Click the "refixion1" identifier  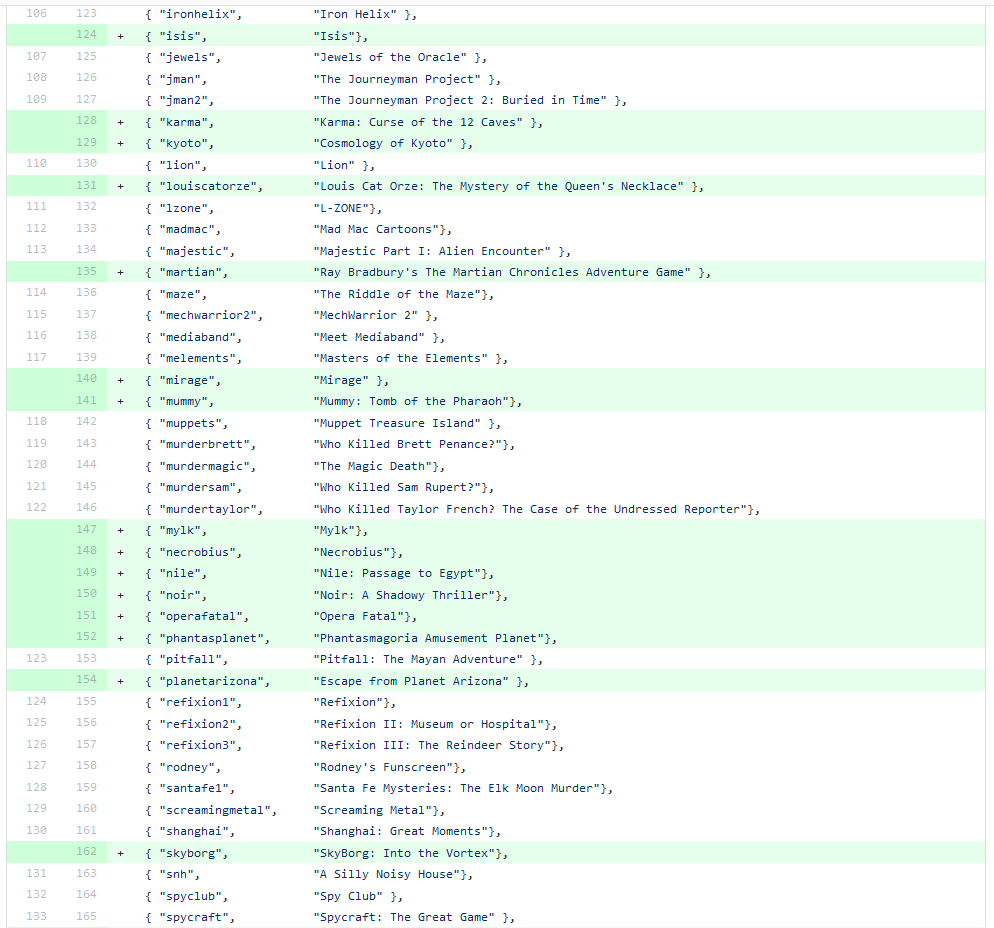tap(197, 704)
